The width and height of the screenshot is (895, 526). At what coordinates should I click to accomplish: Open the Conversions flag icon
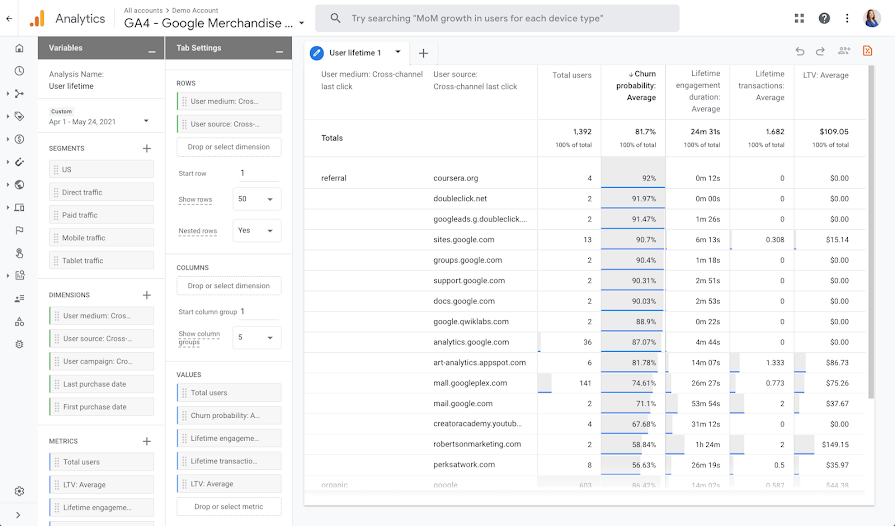tap(19, 230)
